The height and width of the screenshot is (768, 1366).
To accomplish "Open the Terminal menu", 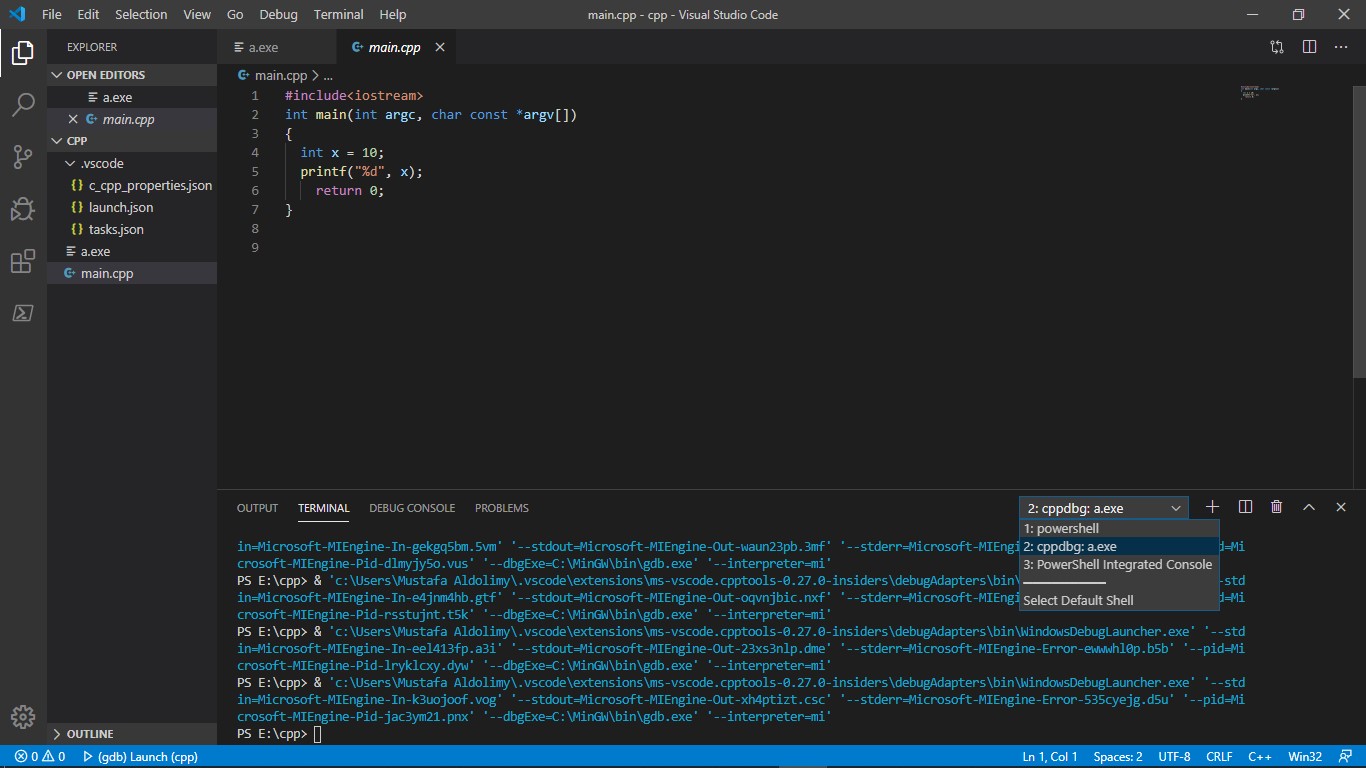I will click(x=338, y=14).
